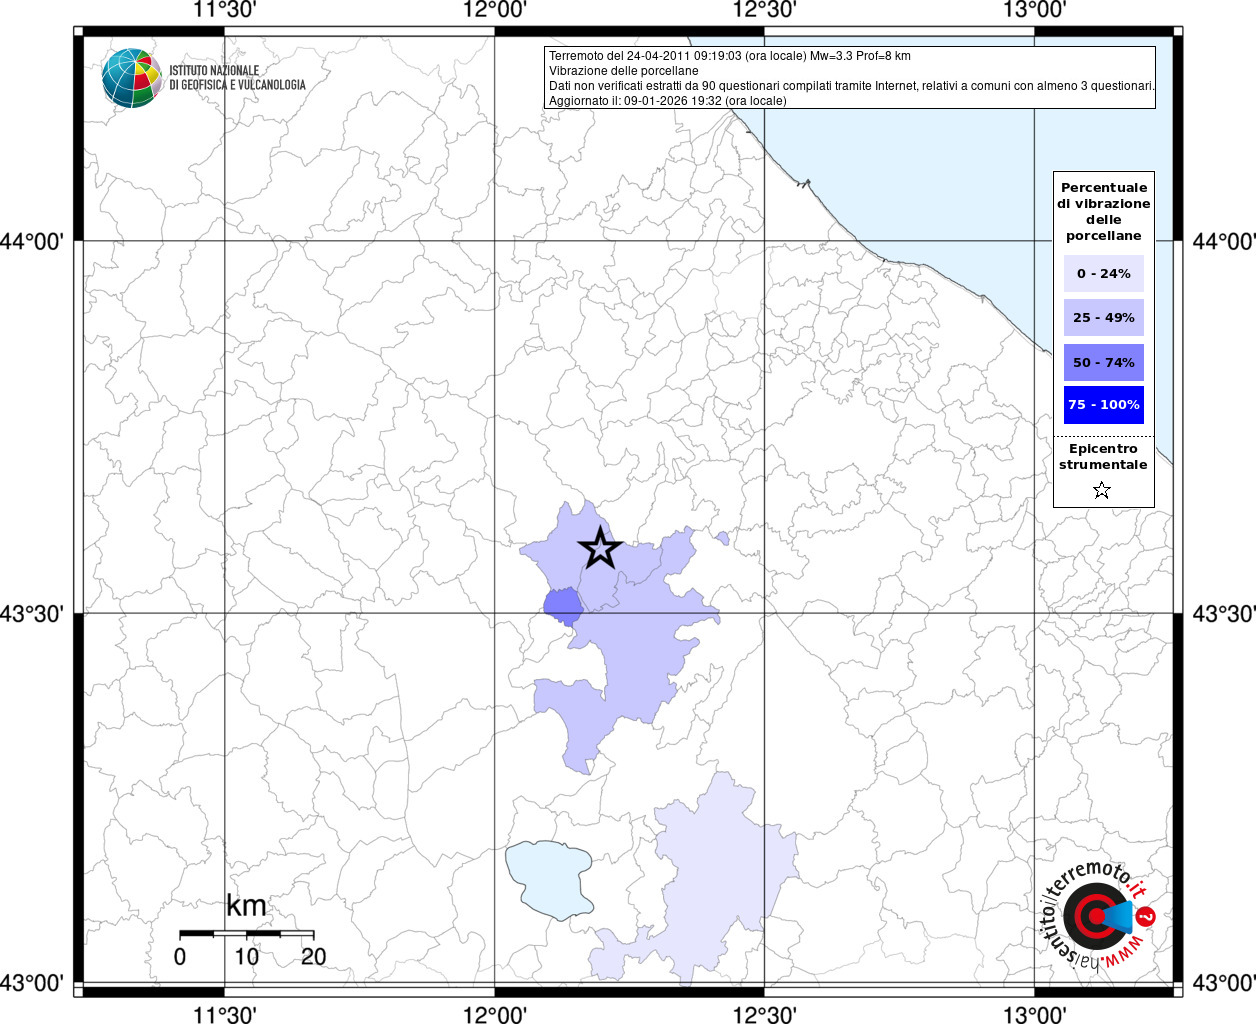The height and width of the screenshot is (1024, 1256).
Task: Click the 'Dati non verificati' description line
Action: coord(851,86)
